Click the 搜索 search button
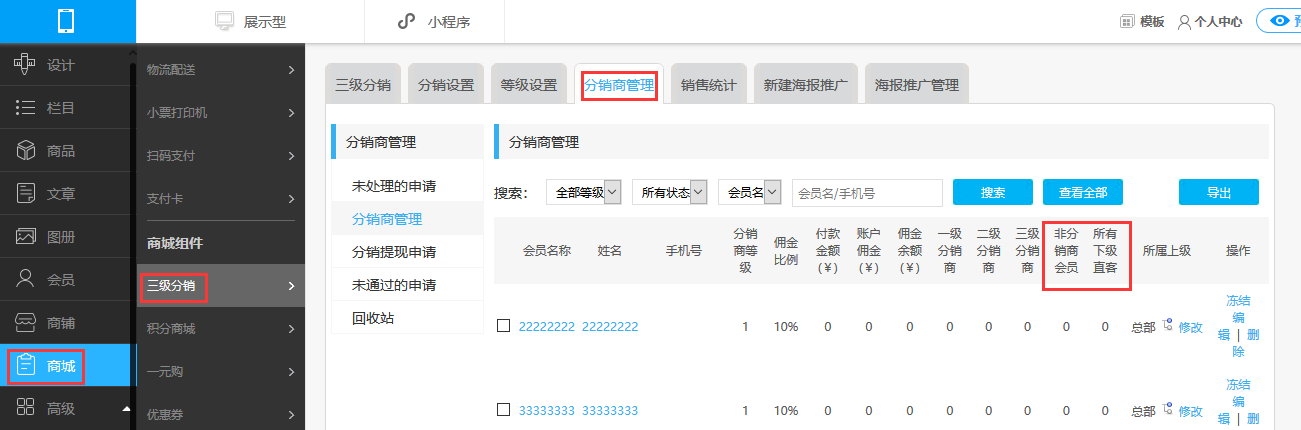This screenshot has height=430, width=1301. click(992, 192)
